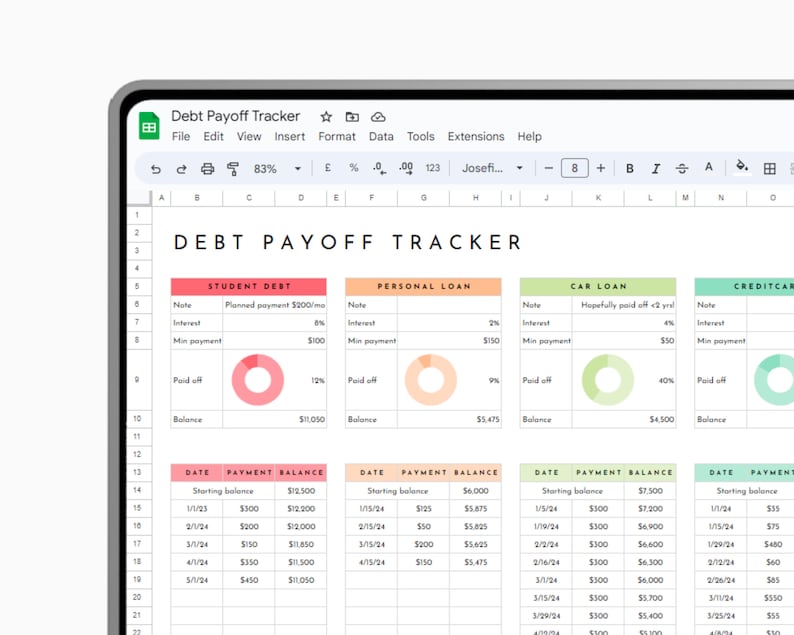
Task: Toggle strikethrough formatting
Action: click(682, 169)
